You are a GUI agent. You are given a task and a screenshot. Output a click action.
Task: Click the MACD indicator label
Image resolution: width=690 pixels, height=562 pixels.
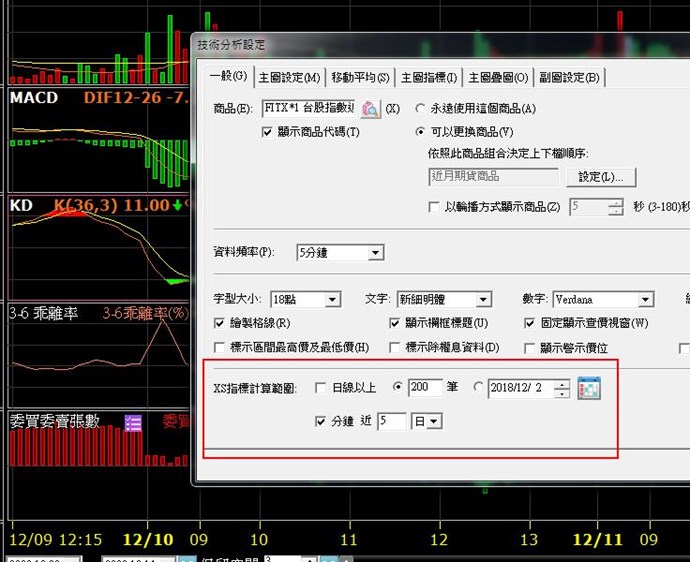[x=34, y=98]
